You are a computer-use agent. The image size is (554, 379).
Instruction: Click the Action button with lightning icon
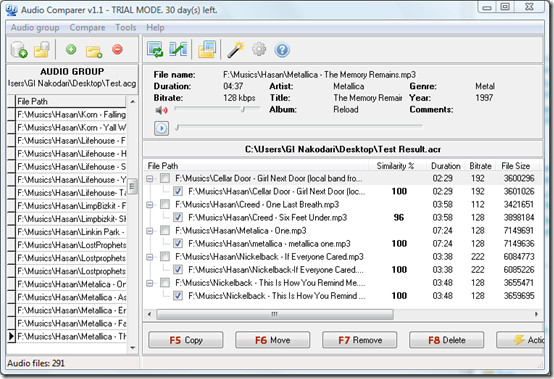[520, 340]
